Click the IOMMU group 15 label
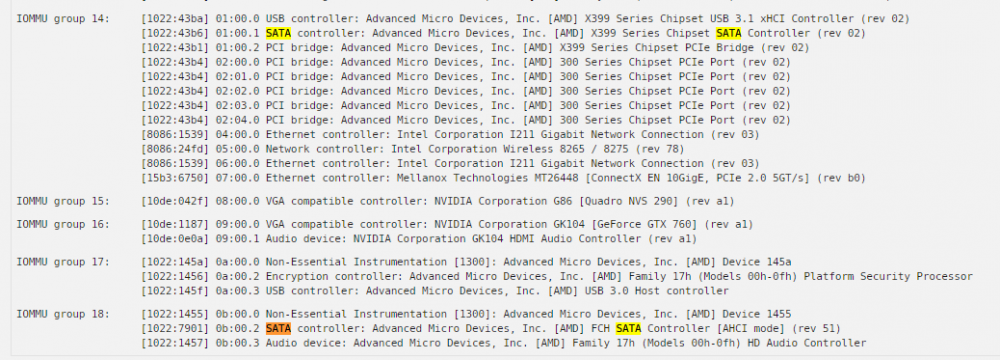This screenshot has height=360, width=1000. [63, 202]
